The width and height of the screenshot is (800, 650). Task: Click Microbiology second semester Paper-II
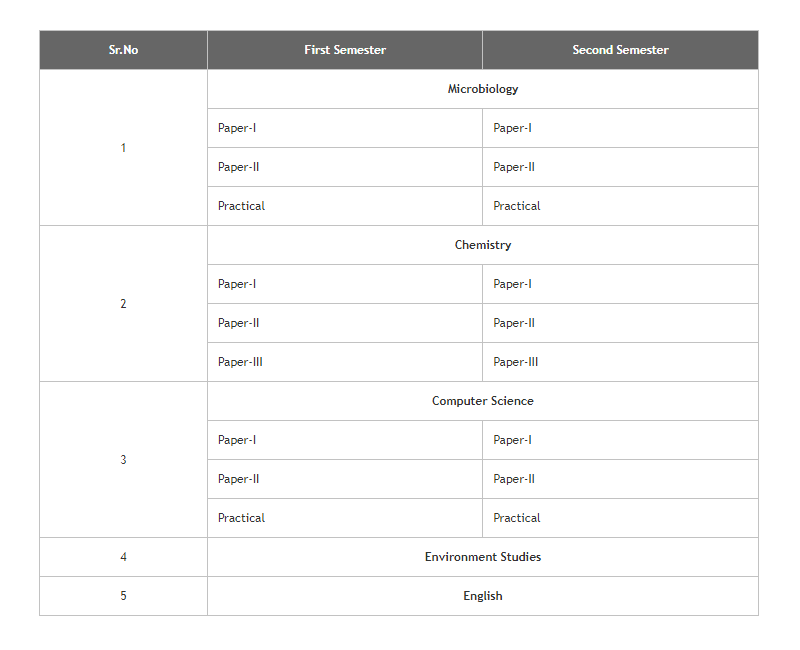click(514, 167)
